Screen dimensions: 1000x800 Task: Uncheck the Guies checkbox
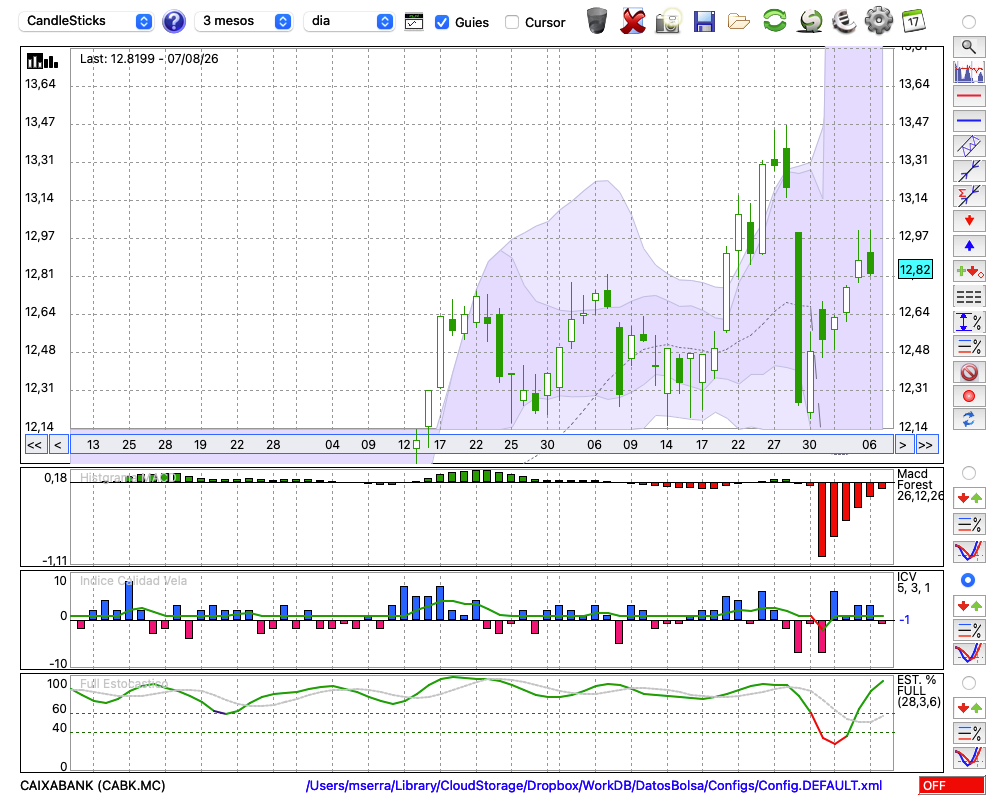pyautogui.click(x=441, y=22)
